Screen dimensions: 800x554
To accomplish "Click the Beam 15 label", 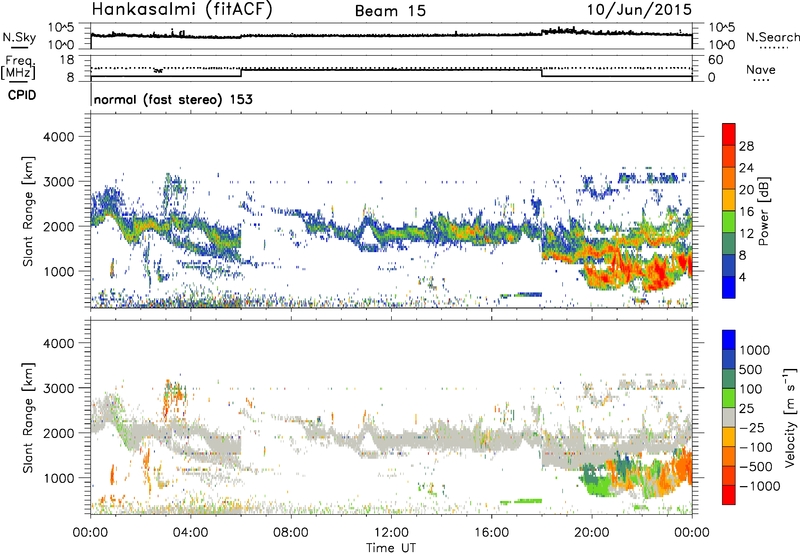I will (x=390, y=11).
